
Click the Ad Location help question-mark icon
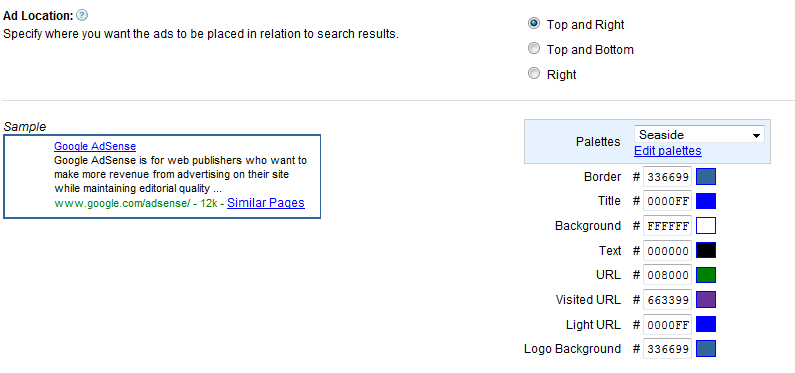pyautogui.click(x=82, y=15)
